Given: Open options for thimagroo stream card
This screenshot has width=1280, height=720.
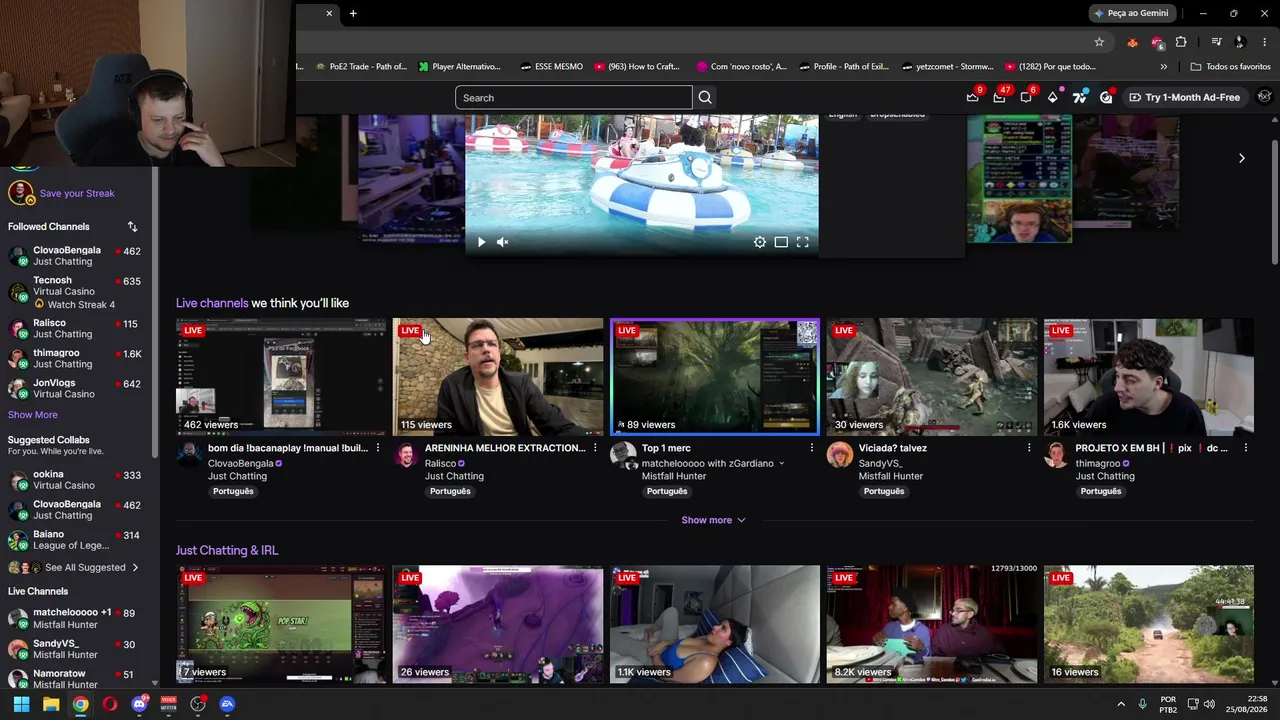Looking at the screenshot, I should (x=1245, y=448).
